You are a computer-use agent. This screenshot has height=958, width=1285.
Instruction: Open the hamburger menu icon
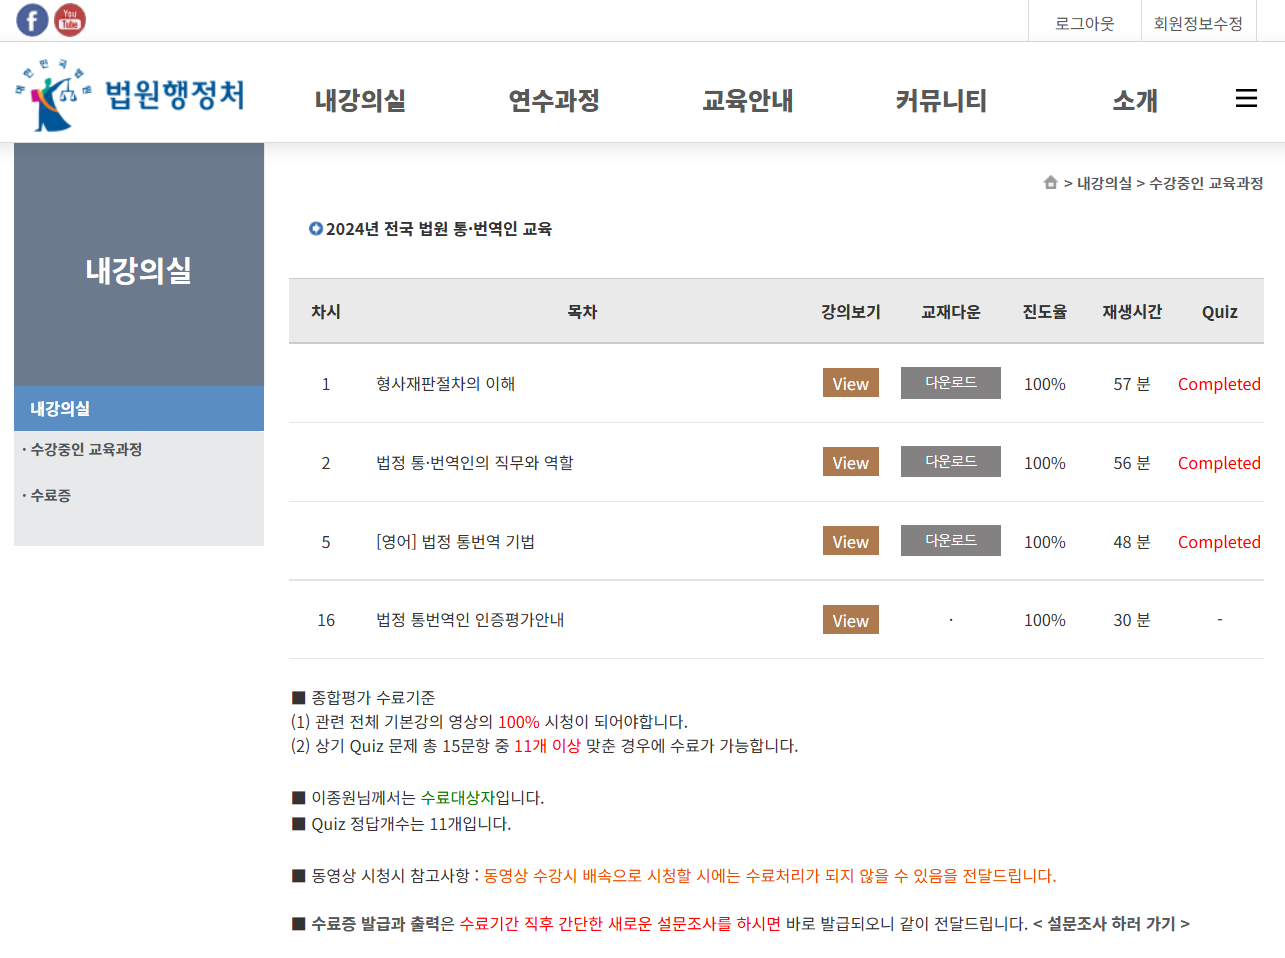1246,98
